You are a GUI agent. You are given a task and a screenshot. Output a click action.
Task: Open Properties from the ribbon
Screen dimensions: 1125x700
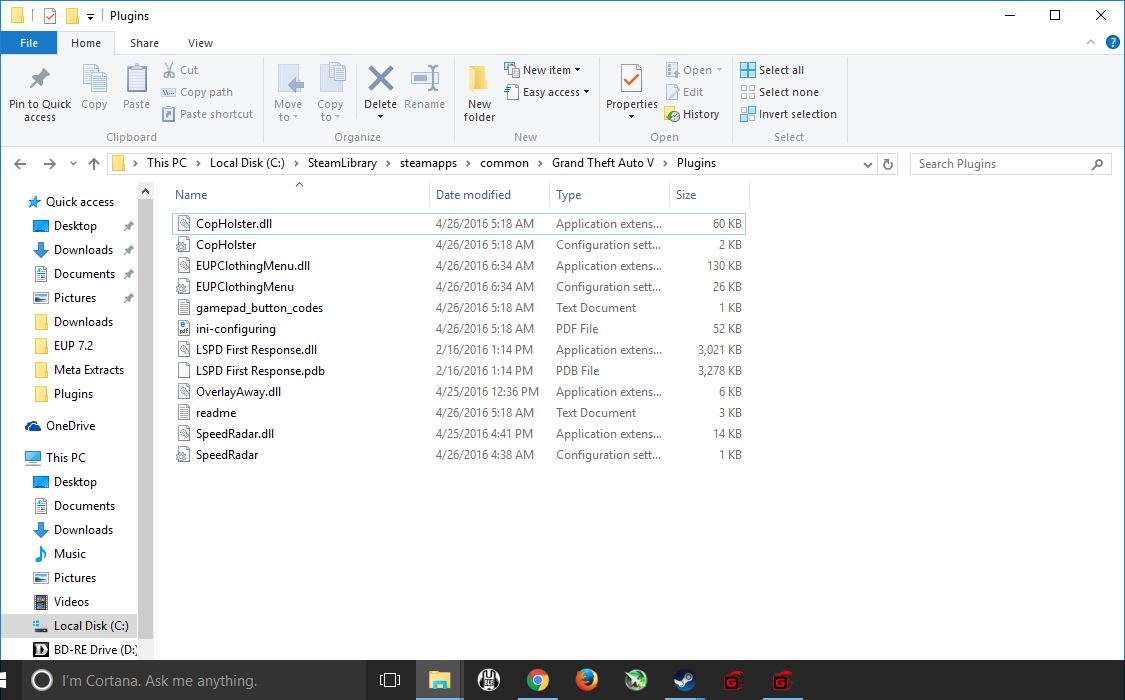(631, 79)
